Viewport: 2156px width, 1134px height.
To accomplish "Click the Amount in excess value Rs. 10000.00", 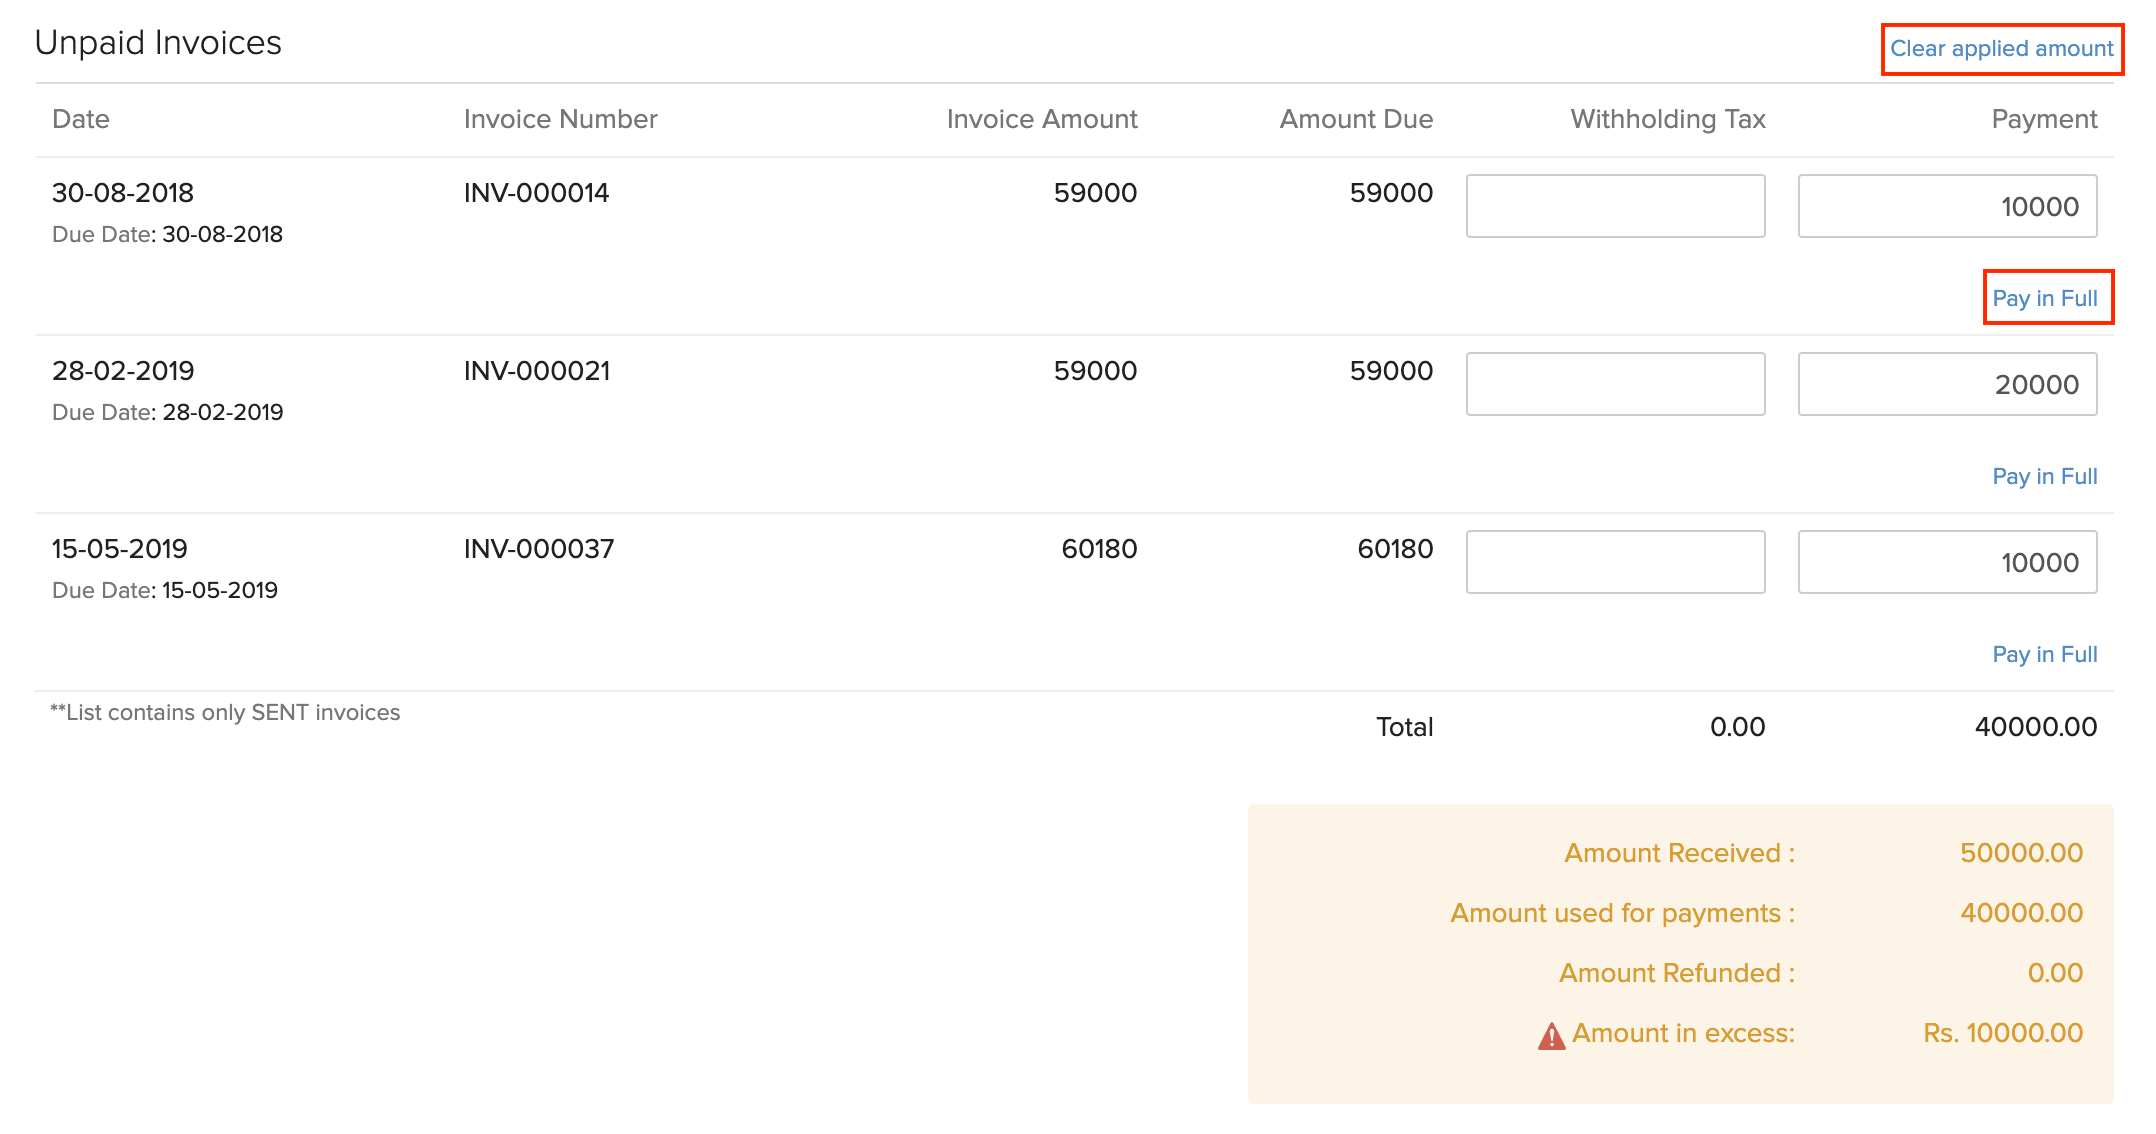I will click(2003, 1033).
